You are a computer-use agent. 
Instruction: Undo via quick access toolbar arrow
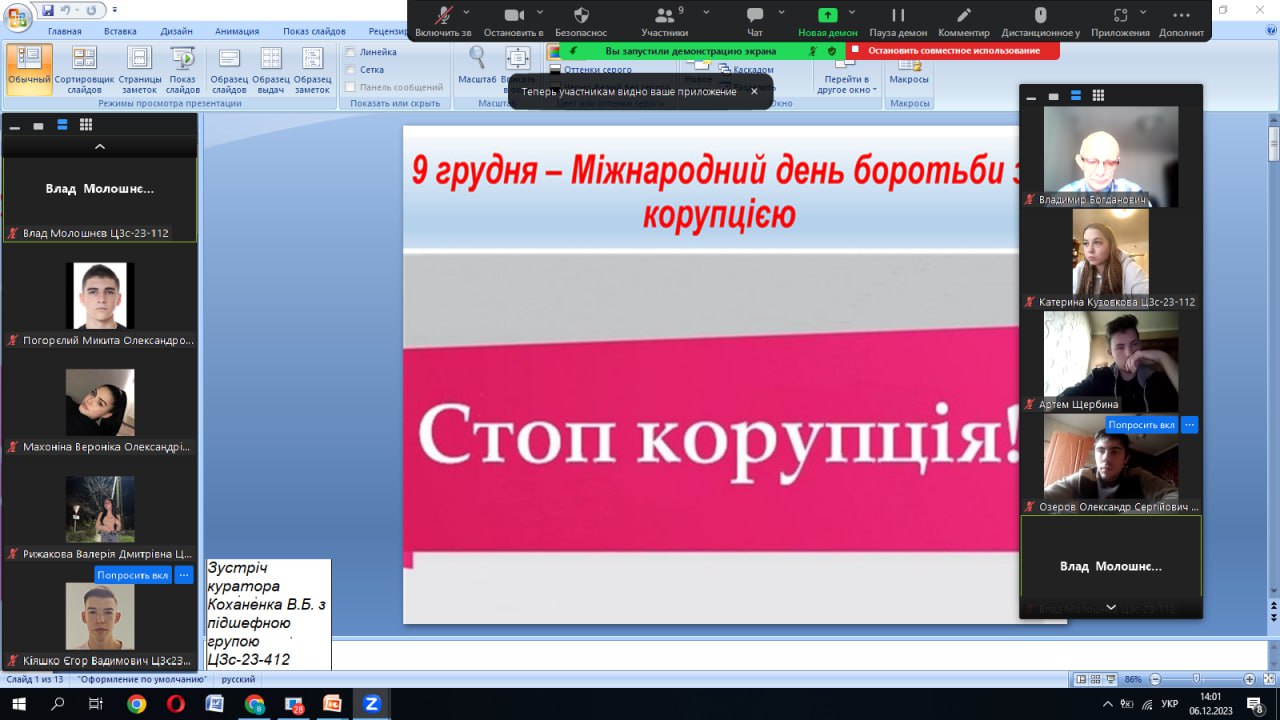point(67,10)
